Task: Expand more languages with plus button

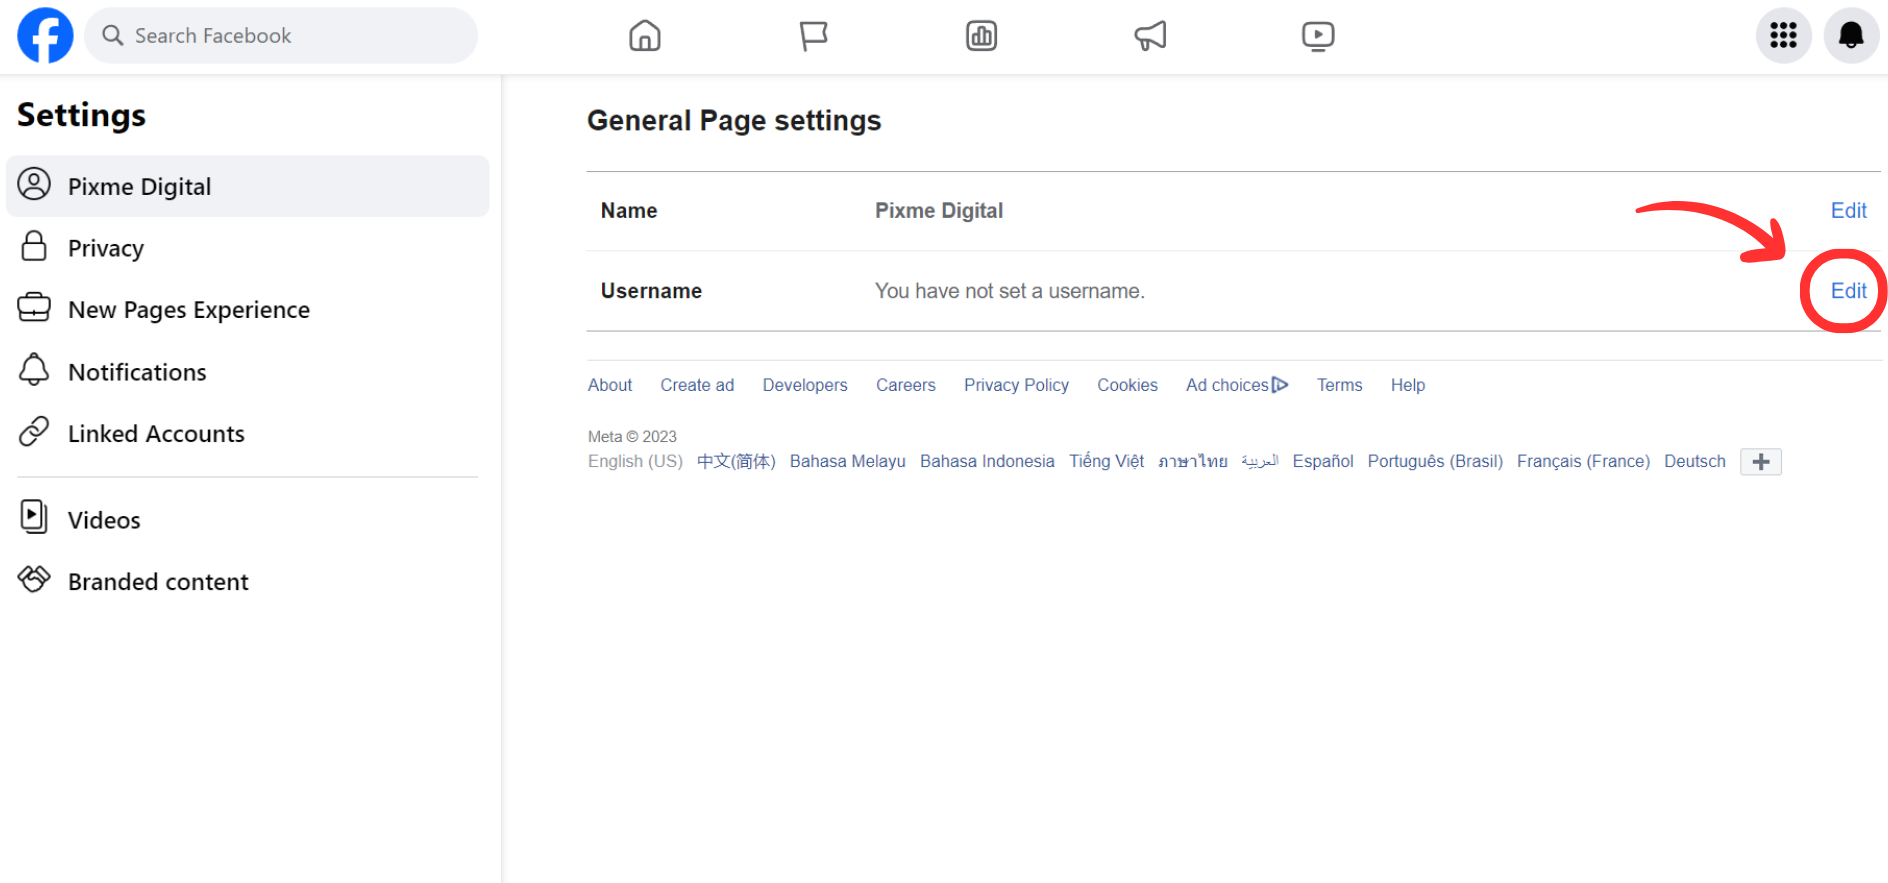Action: (1760, 462)
